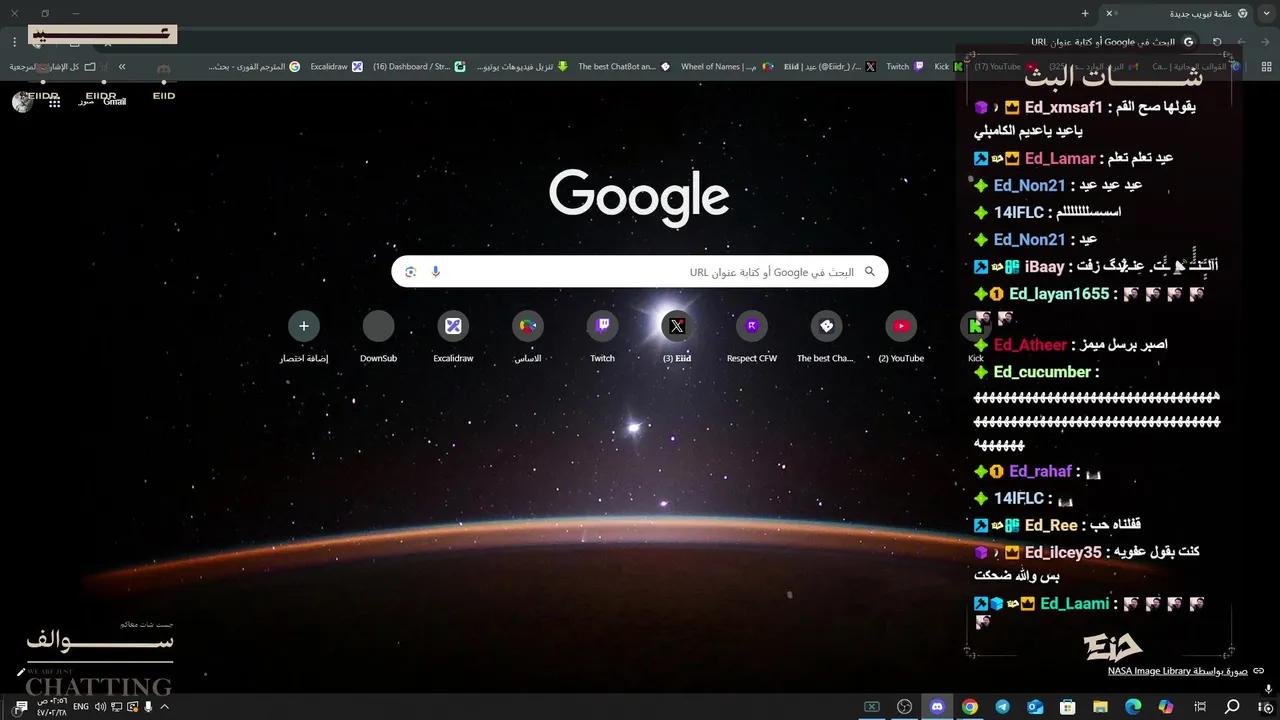This screenshot has height=720, width=1280.
Task: Open the volume control in system tray
Action: tap(100, 707)
